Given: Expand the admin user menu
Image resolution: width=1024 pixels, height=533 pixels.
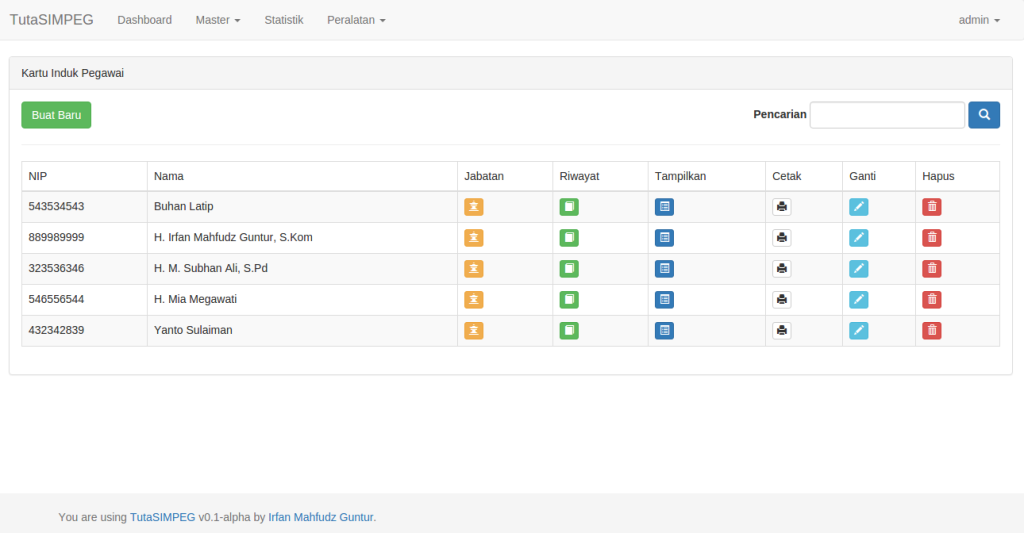Looking at the screenshot, I should click(x=979, y=20).
